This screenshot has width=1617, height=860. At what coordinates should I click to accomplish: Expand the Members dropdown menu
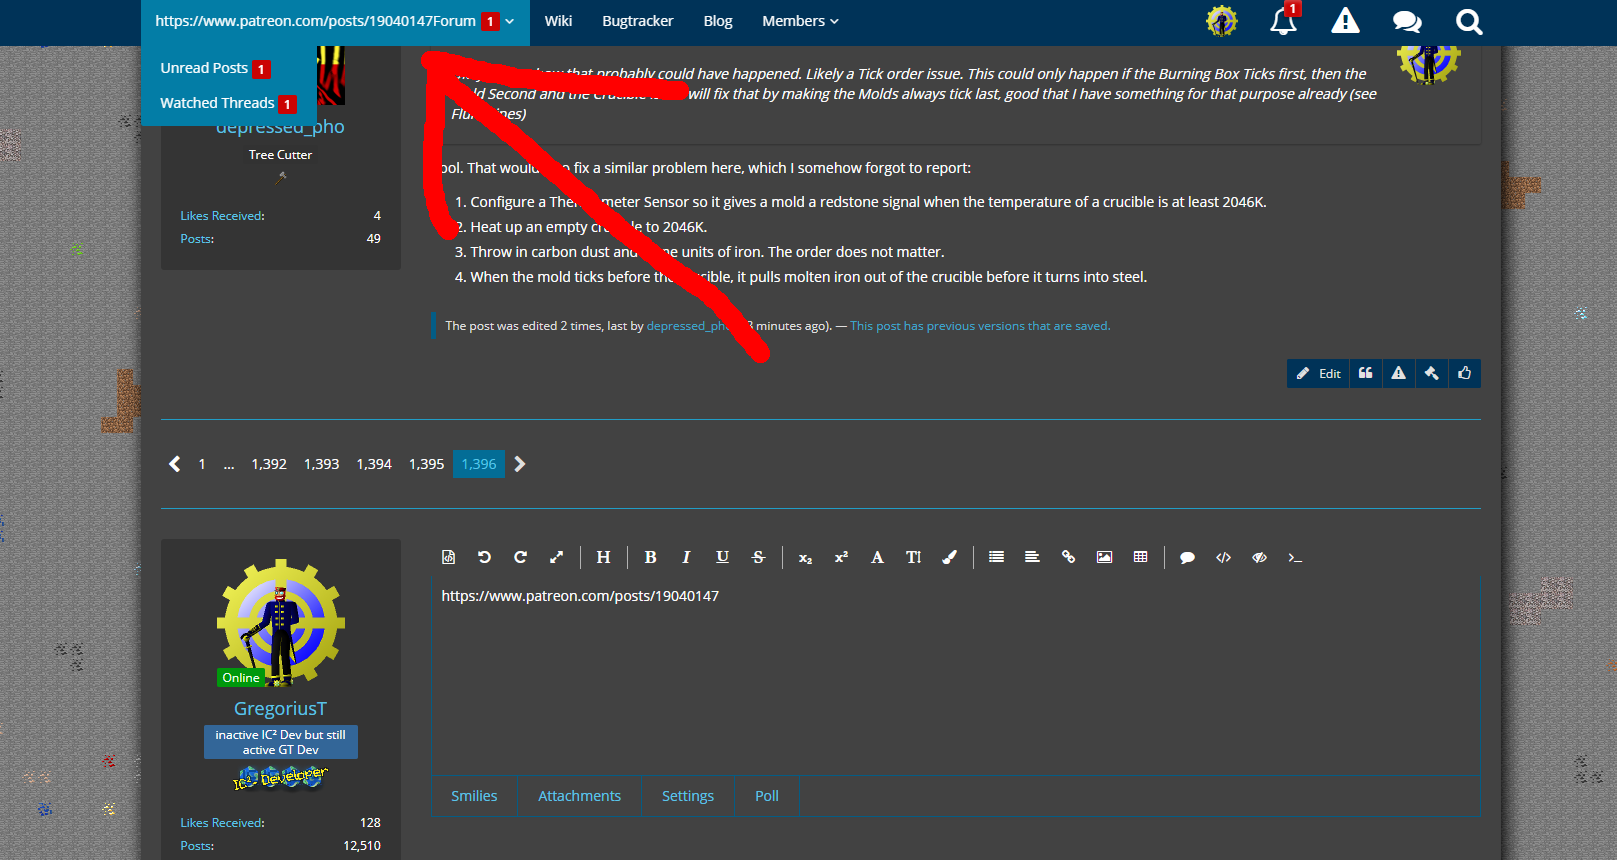point(800,21)
